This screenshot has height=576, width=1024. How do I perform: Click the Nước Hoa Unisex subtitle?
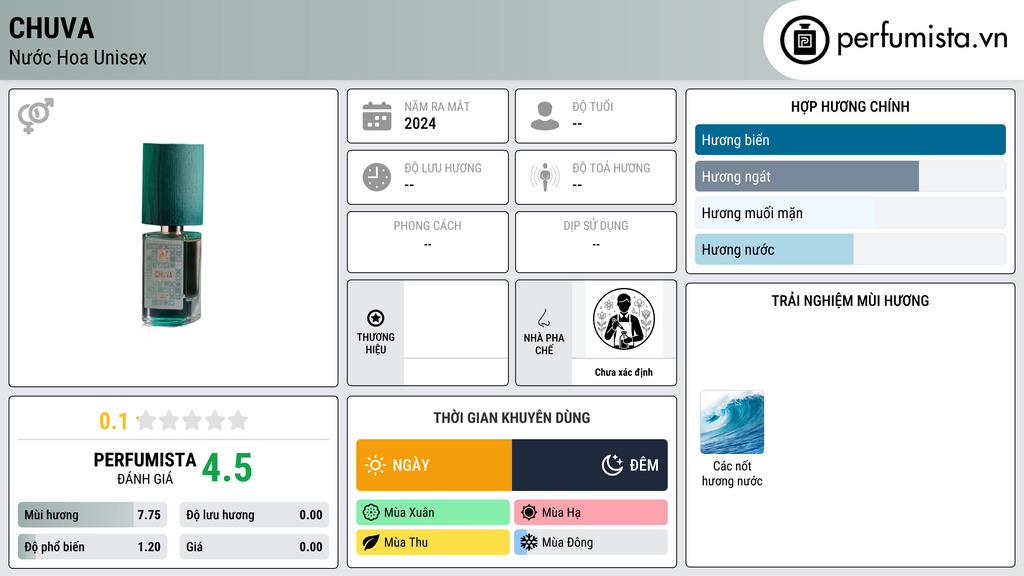tap(78, 57)
